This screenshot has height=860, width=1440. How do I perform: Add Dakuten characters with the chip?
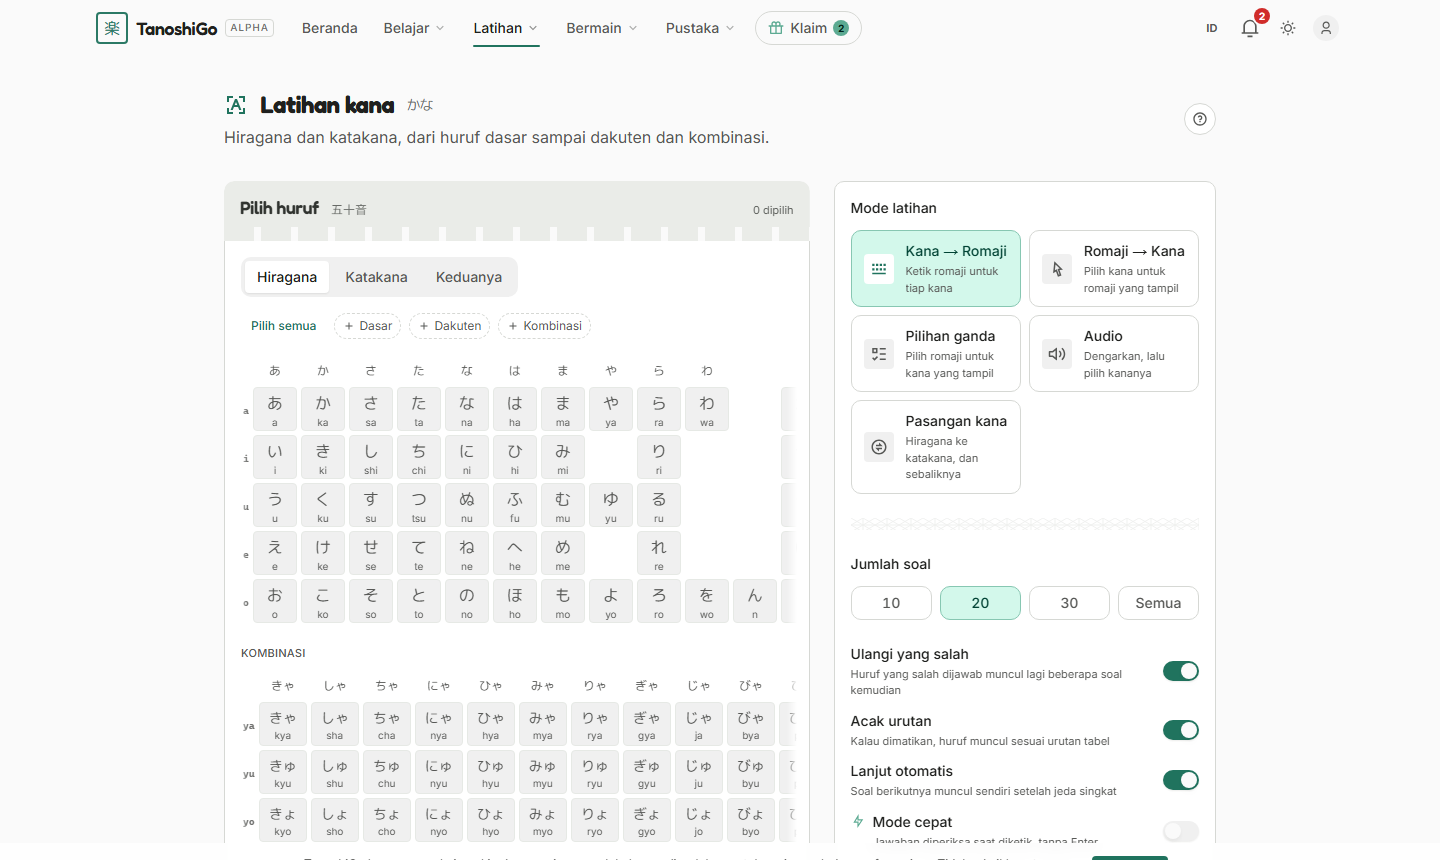coord(450,326)
